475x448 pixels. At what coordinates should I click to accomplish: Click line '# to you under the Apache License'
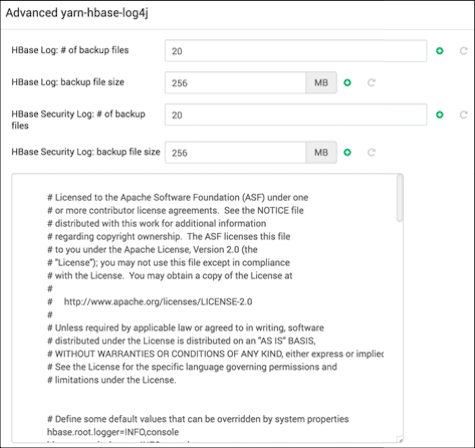(152, 249)
